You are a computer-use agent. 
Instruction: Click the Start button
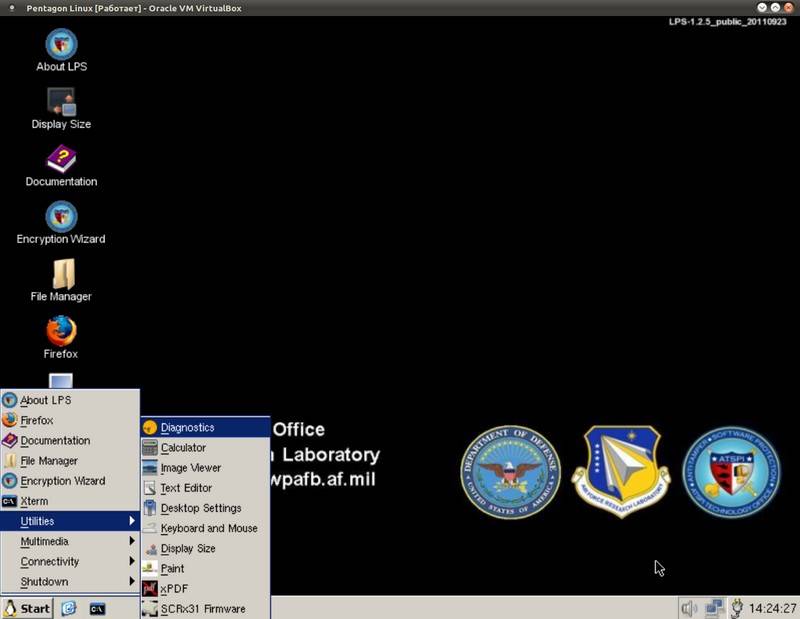[27, 608]
